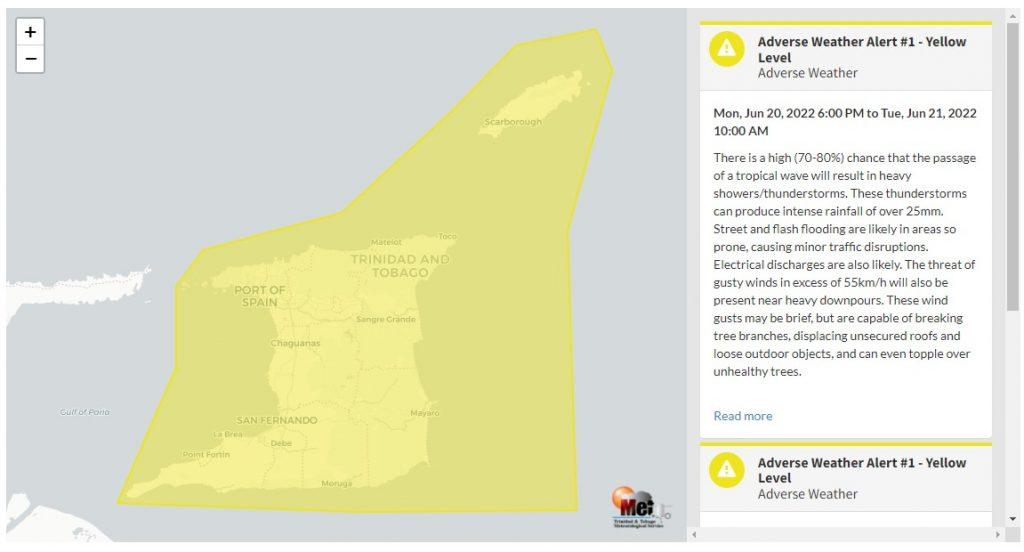Image resolution: width=1024 pixels, height=552 pixels.
Task: Click the Toco map label
Action: click(447, 236)
